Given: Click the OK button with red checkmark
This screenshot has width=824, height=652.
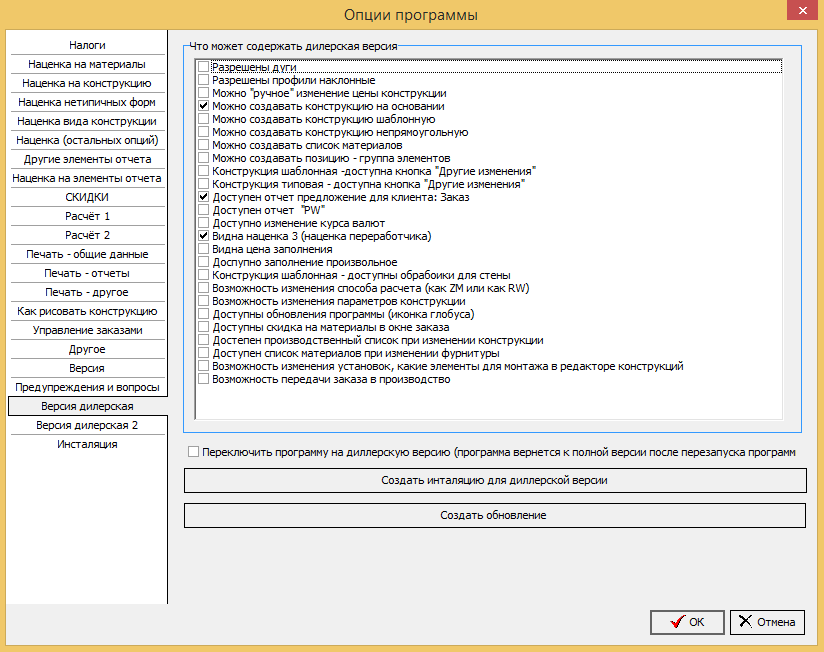Looking at the screenshot, I should point(687,622).
